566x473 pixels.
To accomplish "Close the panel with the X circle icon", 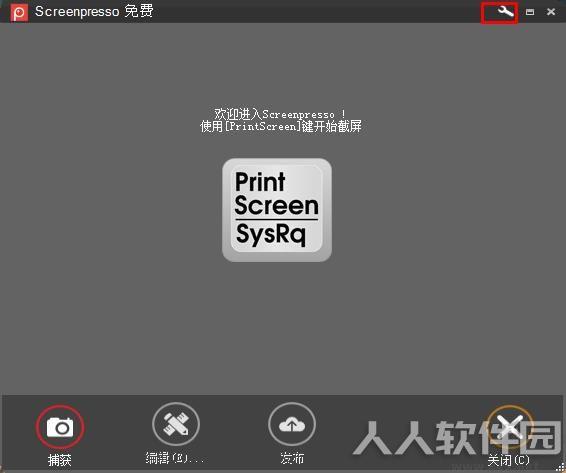I will (509, 426).
